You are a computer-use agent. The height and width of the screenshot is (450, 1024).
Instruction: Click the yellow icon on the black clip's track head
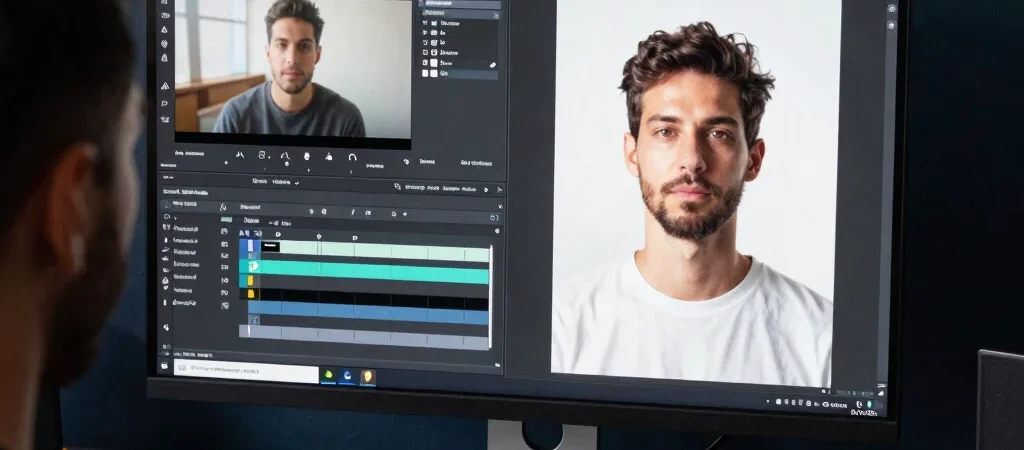coord(250,294)
